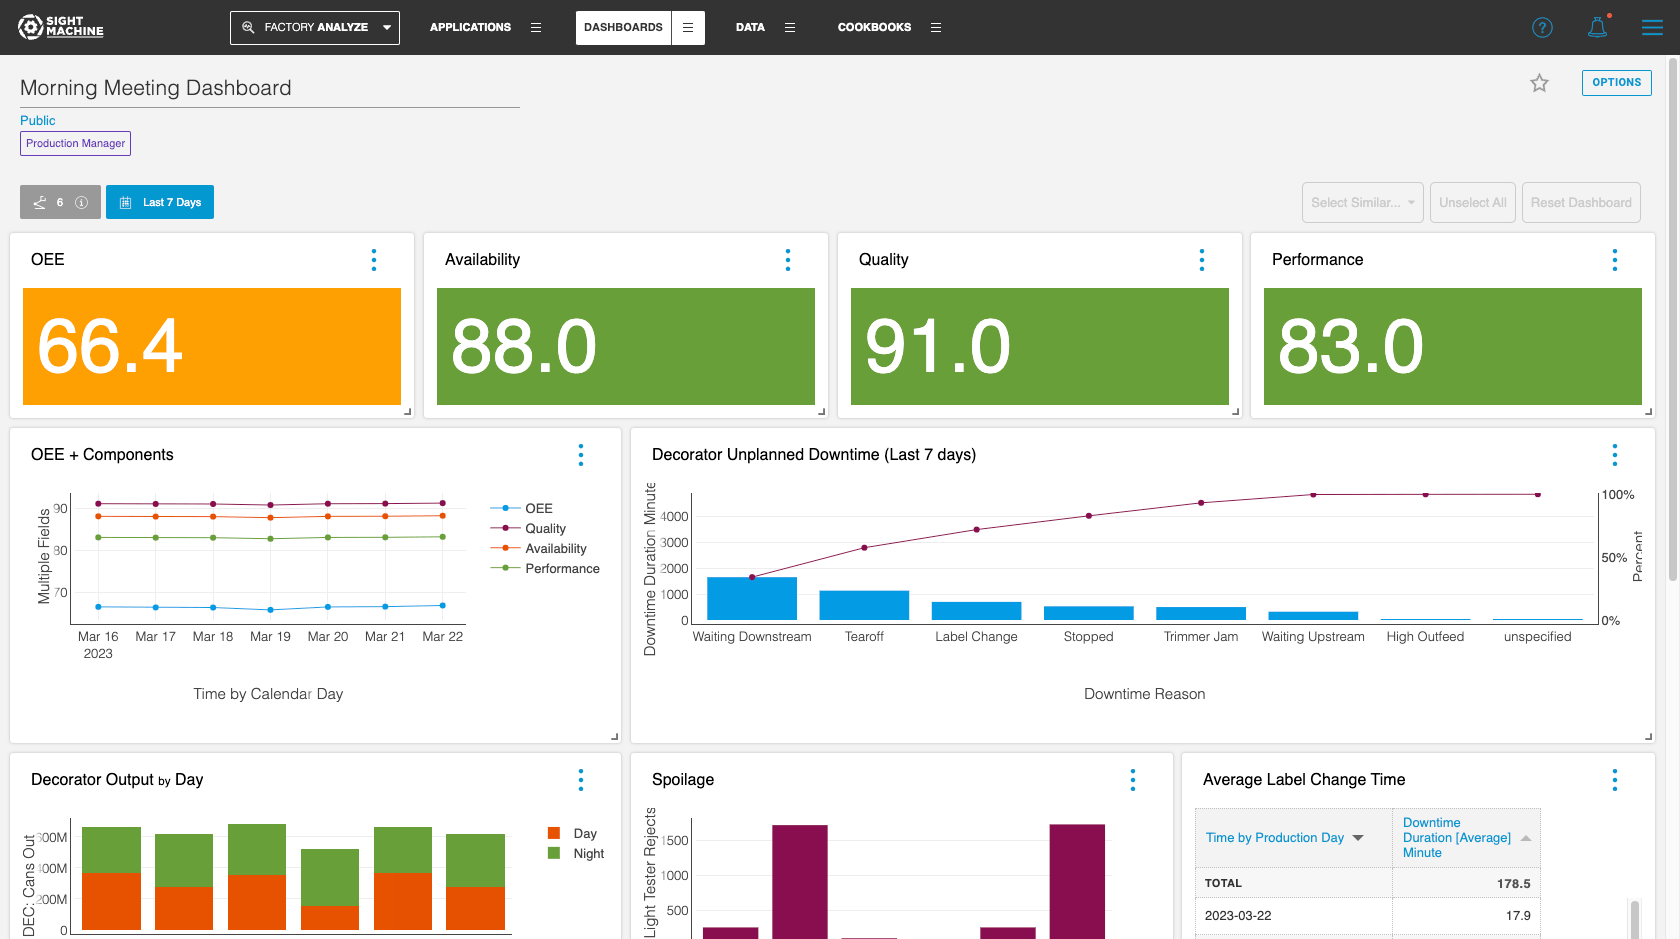Grab the OEE widget resize handle

[408, 412]
